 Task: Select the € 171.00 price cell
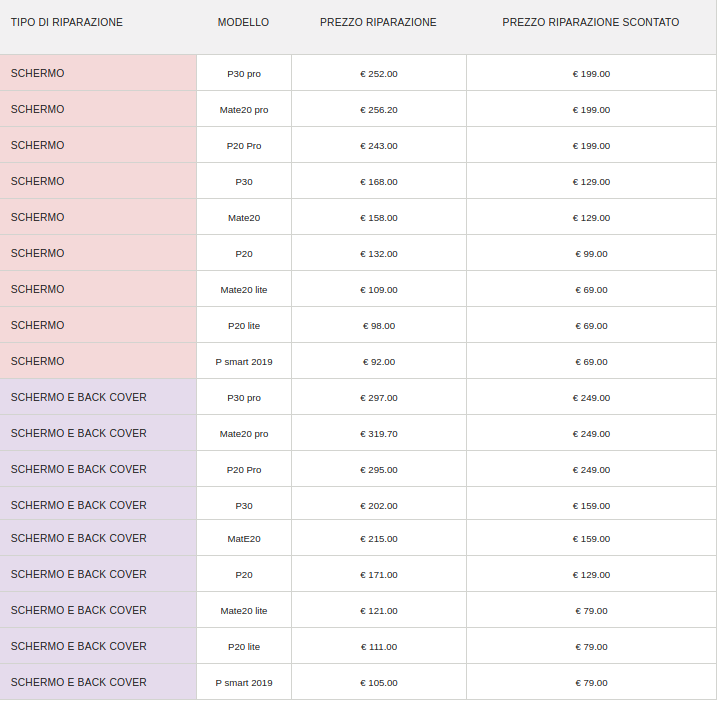click(x=379, y=575)
